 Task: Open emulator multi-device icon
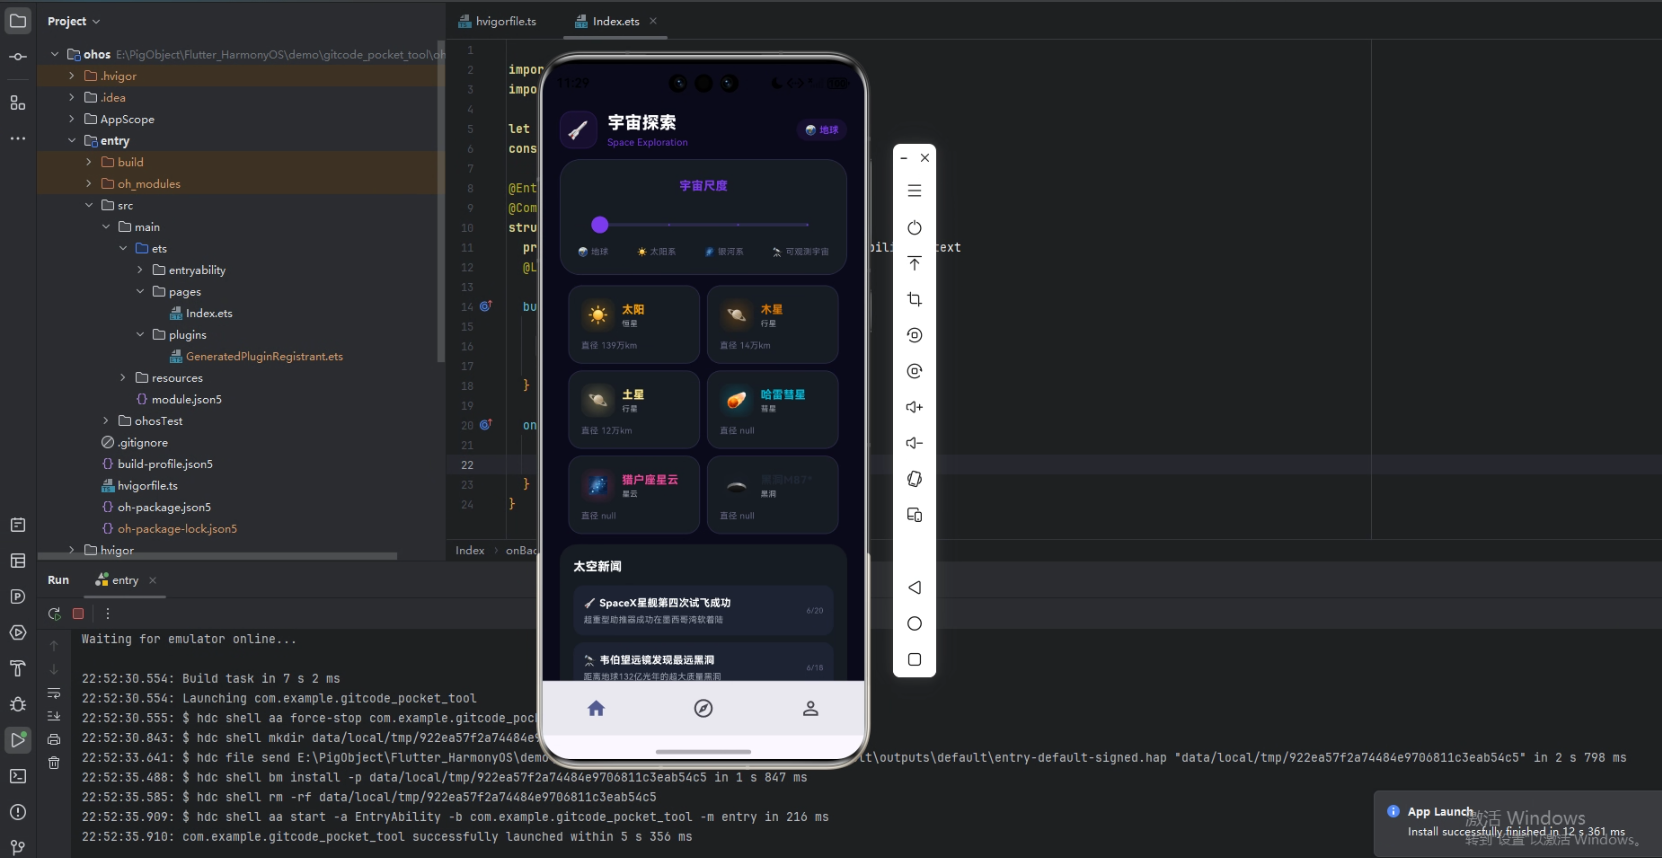pos(914,515)
